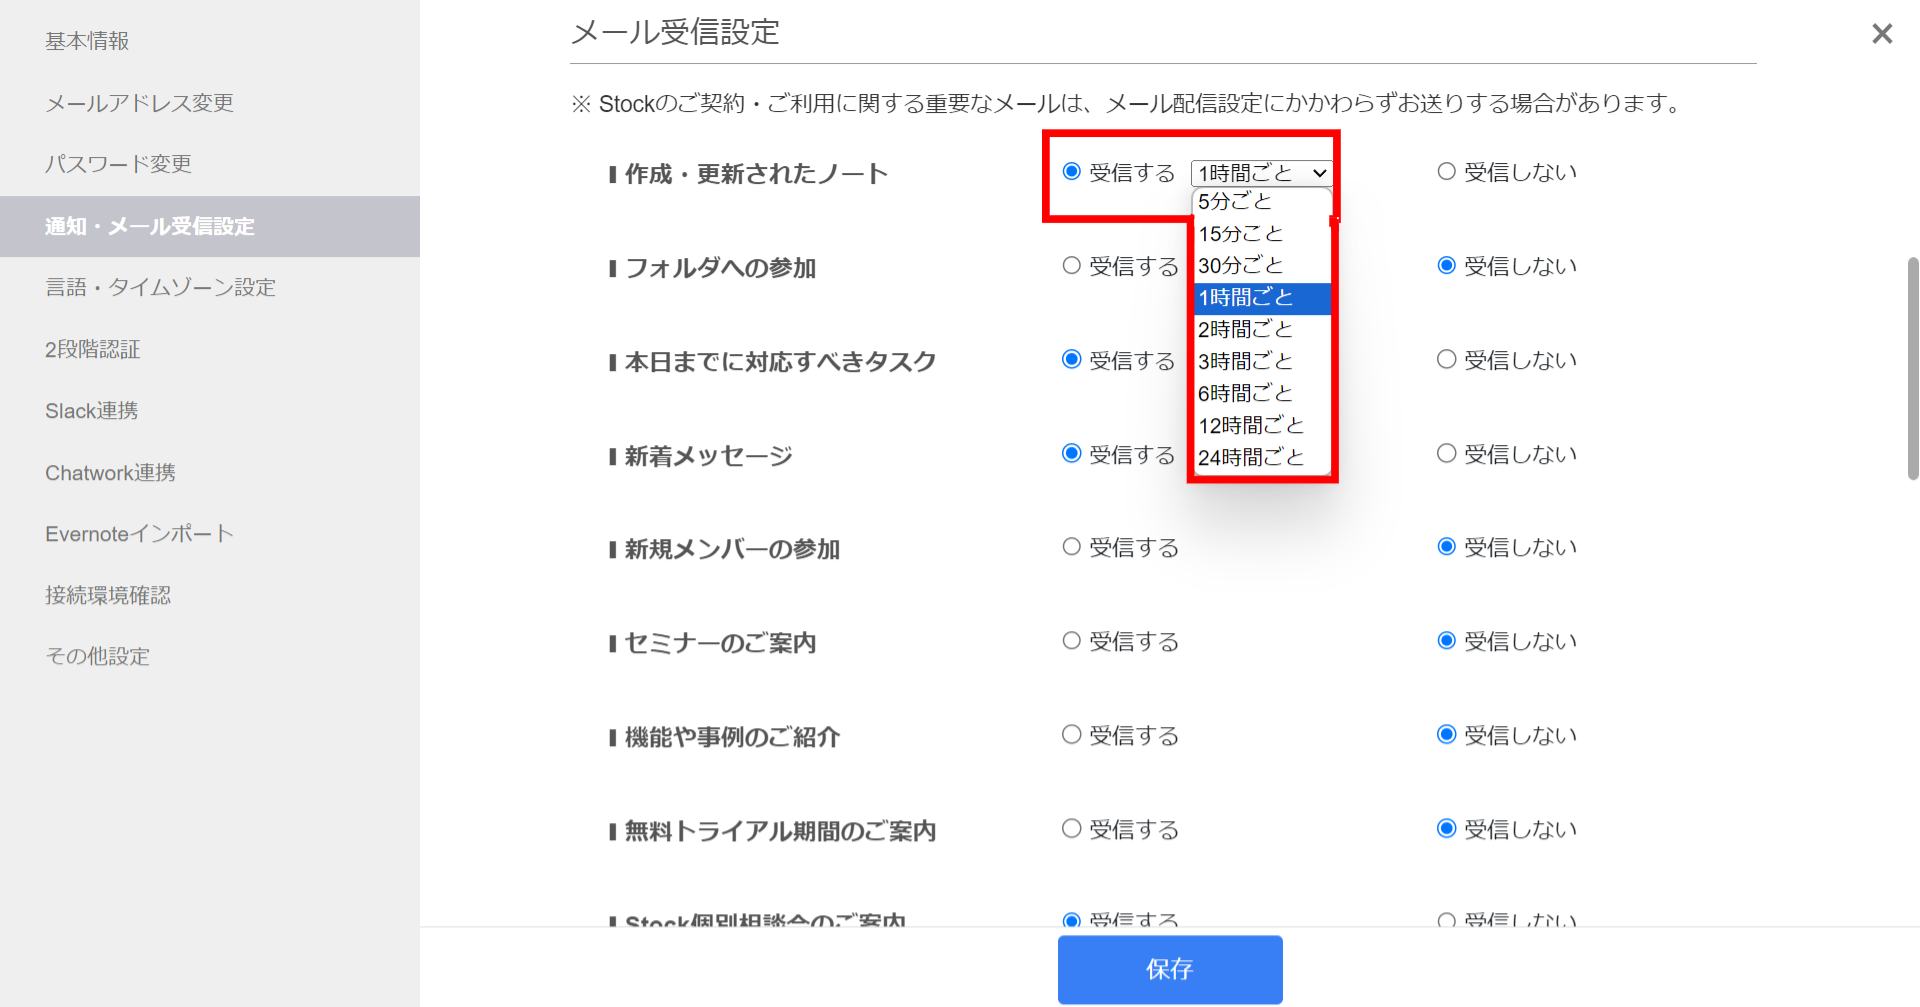
Task: Enable 受信する for フォルダへの参加
Action: [1071, 265]
